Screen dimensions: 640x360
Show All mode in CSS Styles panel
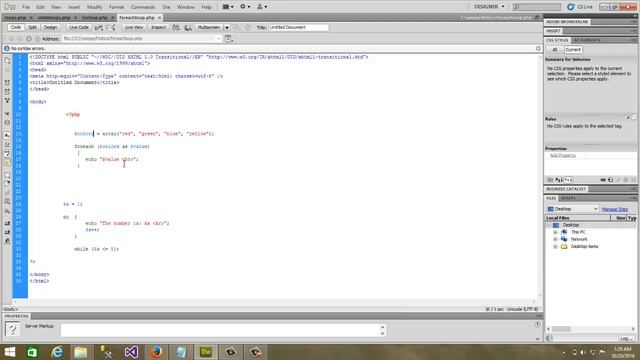tap(555, 50)
